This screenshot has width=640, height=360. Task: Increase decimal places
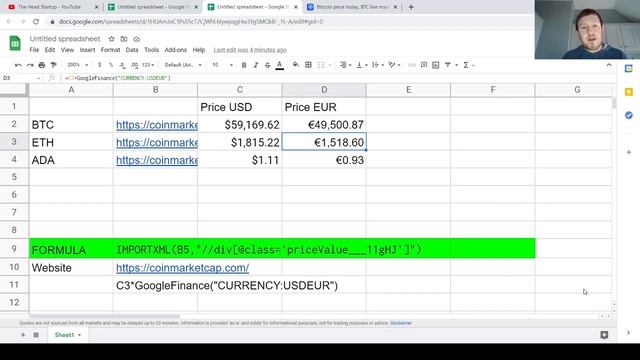point(134,65)
